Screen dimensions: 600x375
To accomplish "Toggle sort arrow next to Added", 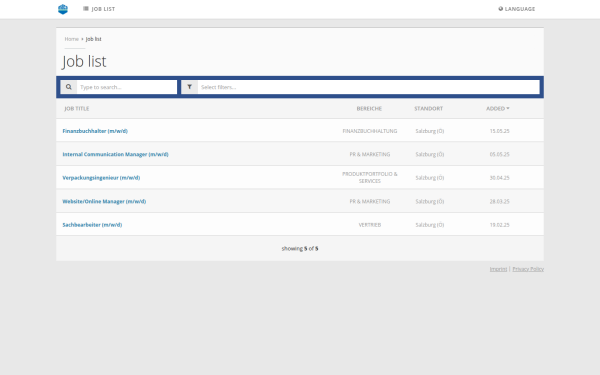I will tap(508, 109).
